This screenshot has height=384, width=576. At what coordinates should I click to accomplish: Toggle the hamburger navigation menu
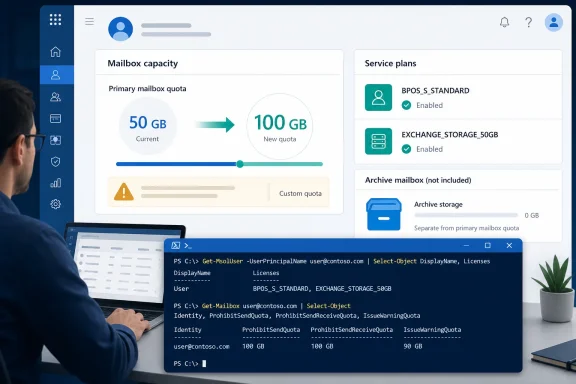(89, 22)
